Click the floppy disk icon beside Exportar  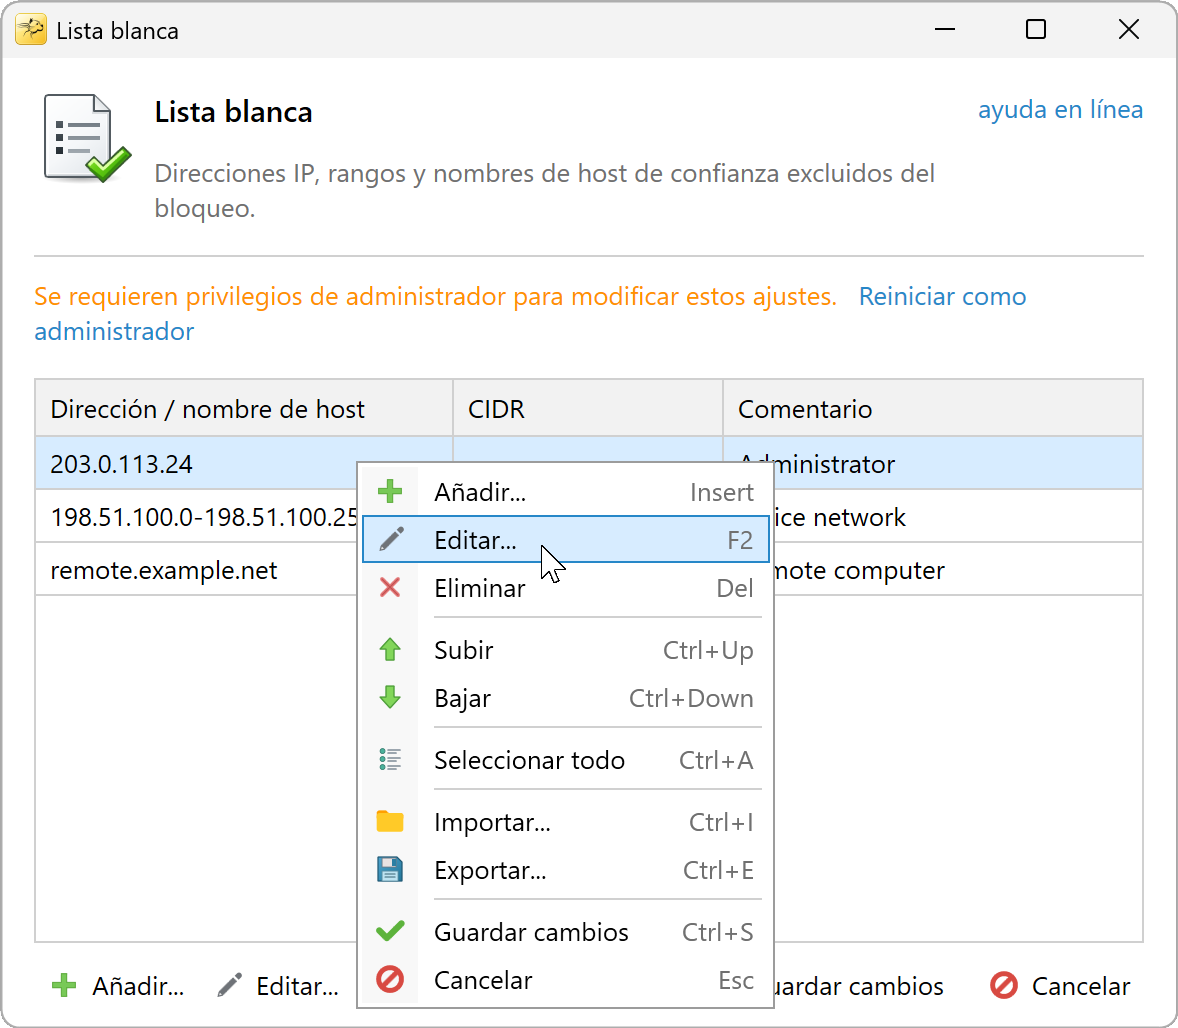390,869
